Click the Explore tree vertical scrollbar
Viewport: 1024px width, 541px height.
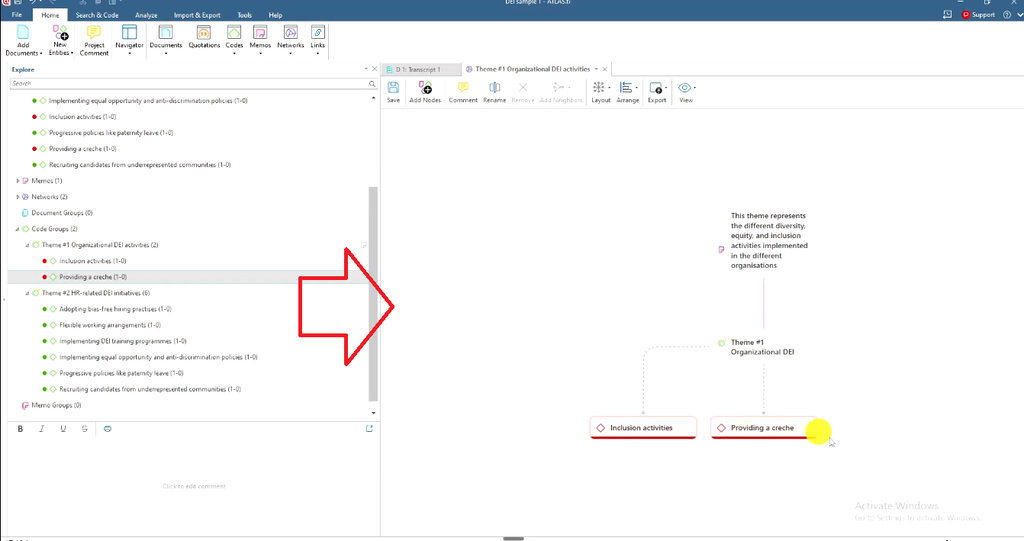tap(374, 294)
